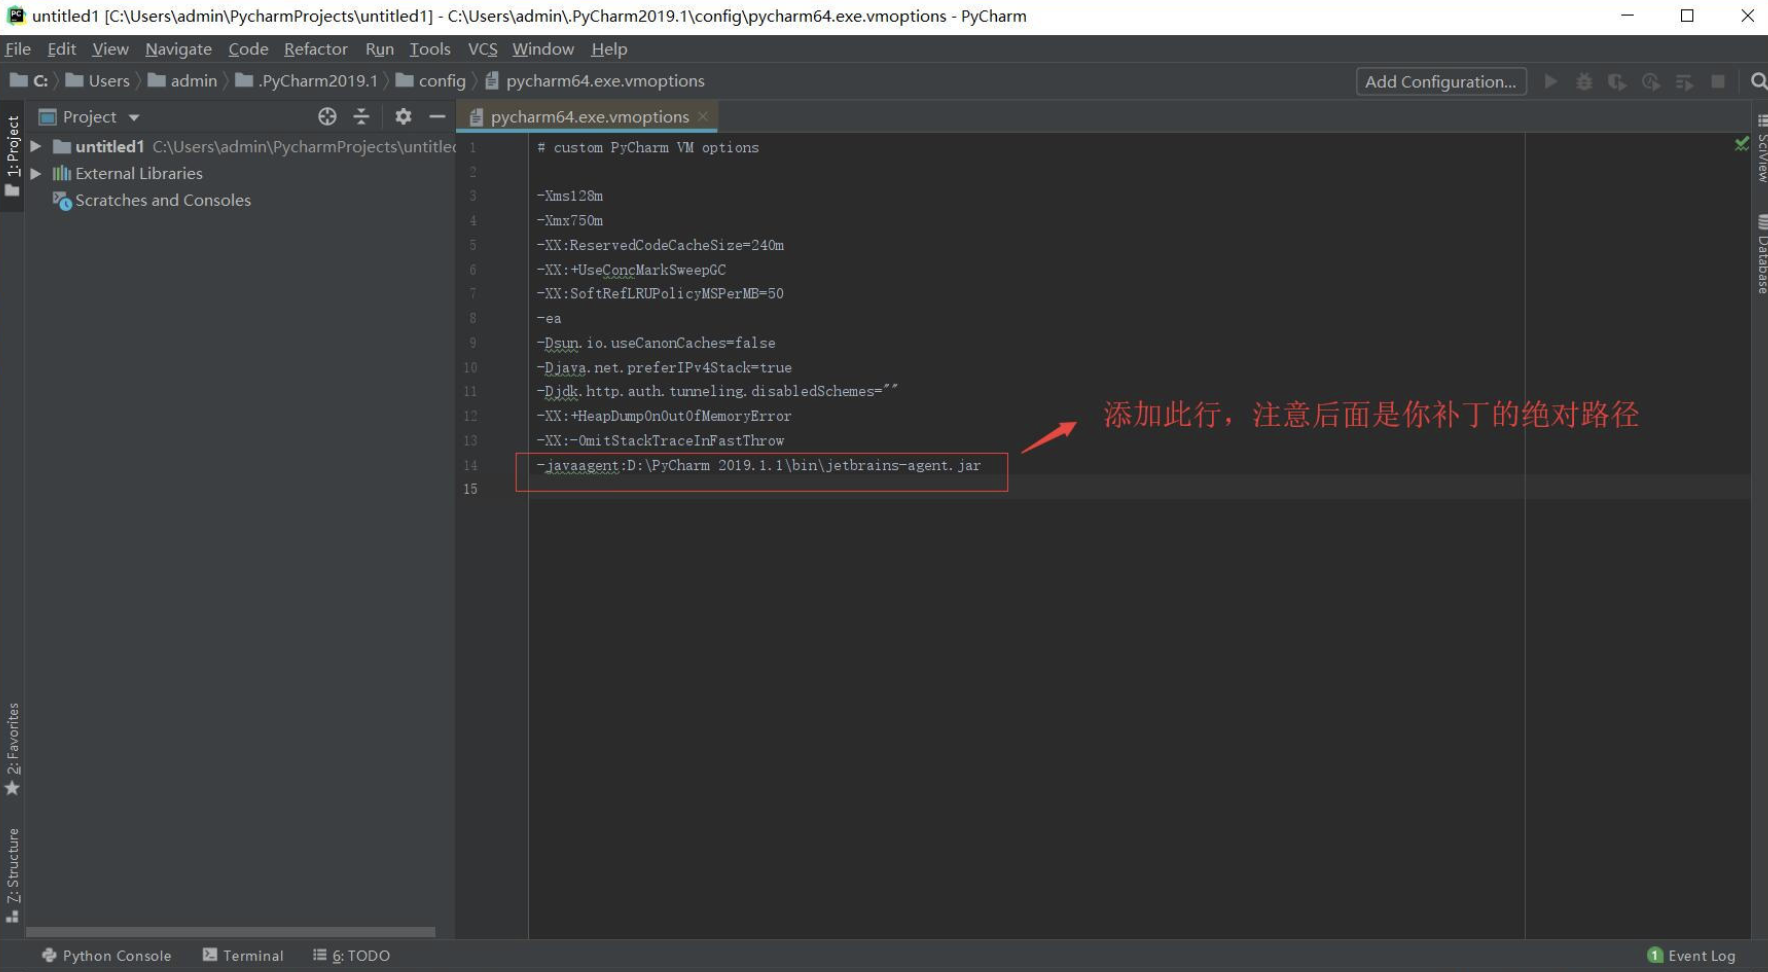Open the Window menu

[543, 49]
